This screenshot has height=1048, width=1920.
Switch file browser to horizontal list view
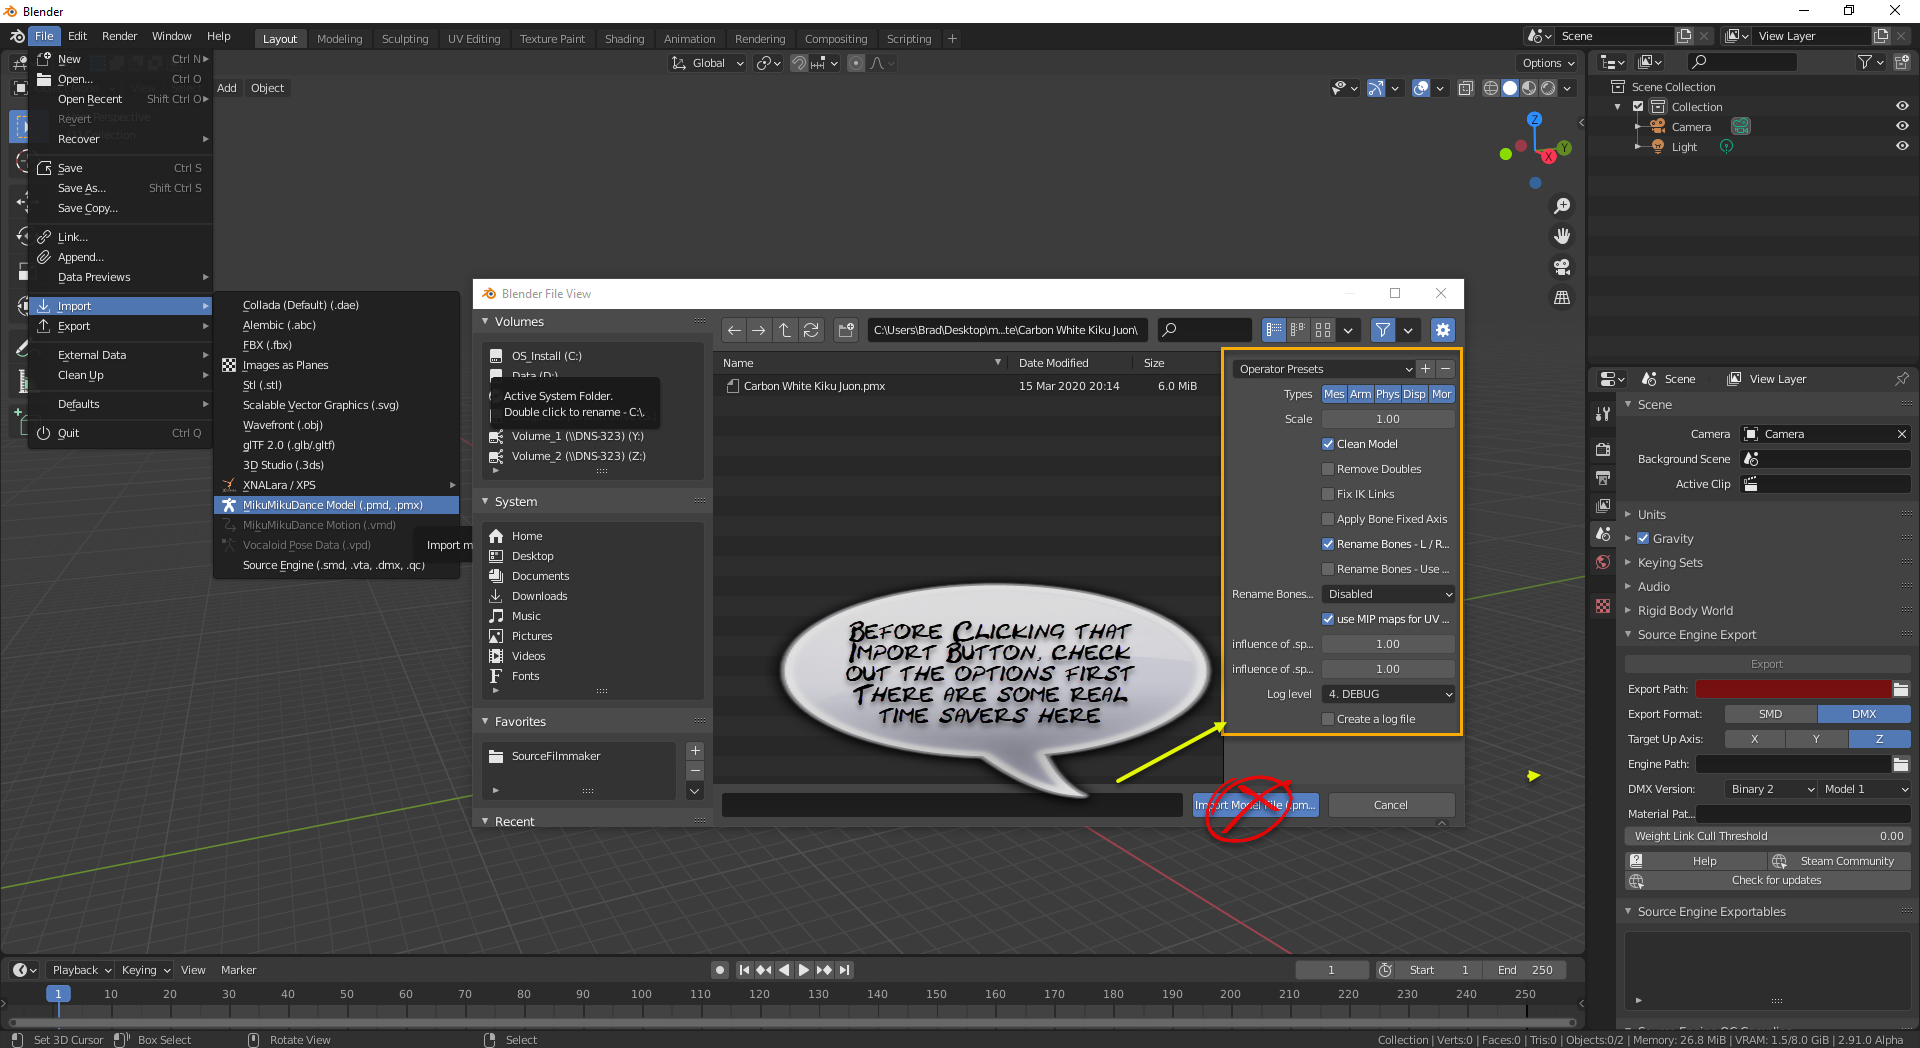1298,330
